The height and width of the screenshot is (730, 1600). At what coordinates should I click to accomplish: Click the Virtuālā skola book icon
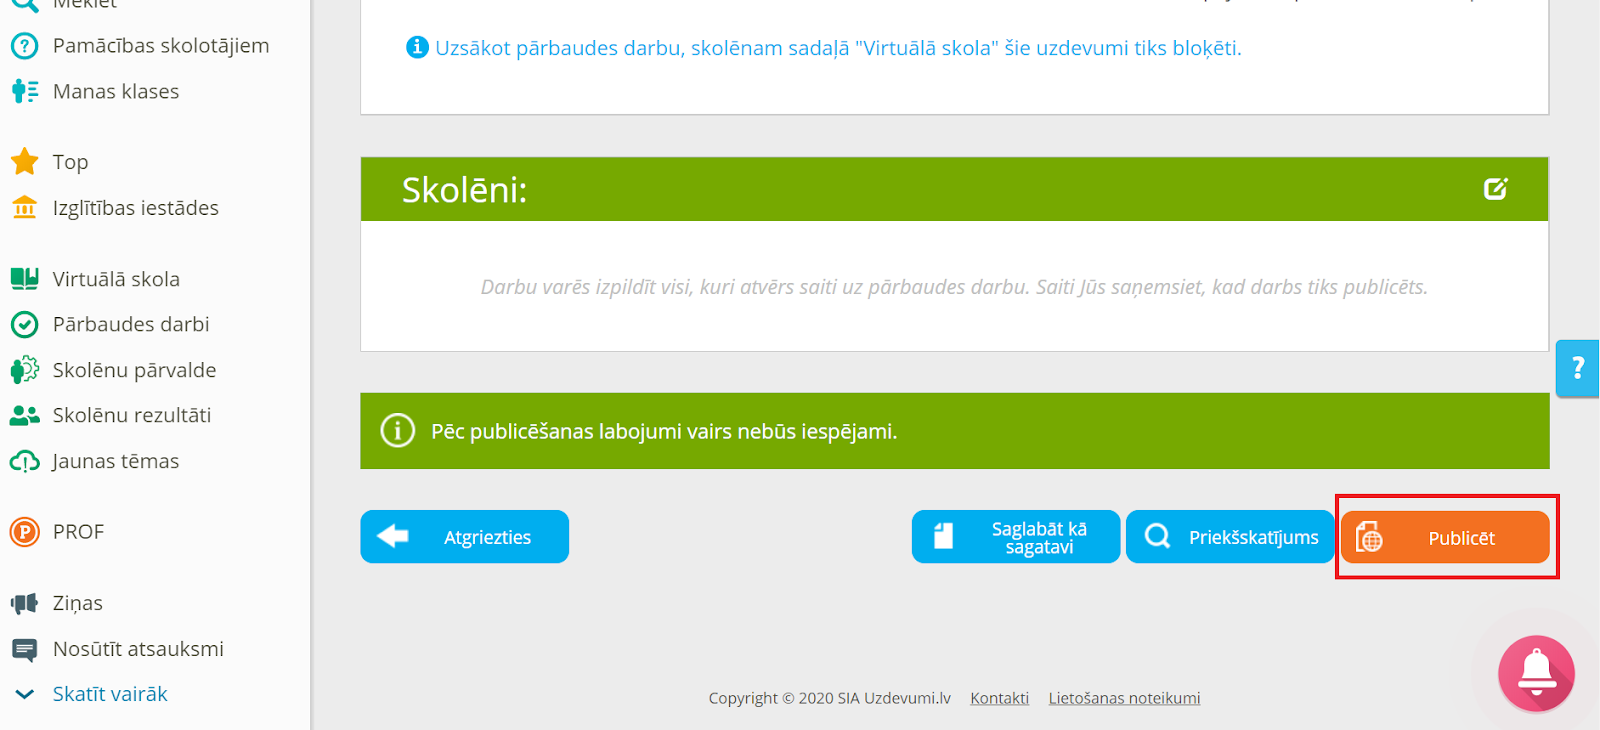coord(24,278)
